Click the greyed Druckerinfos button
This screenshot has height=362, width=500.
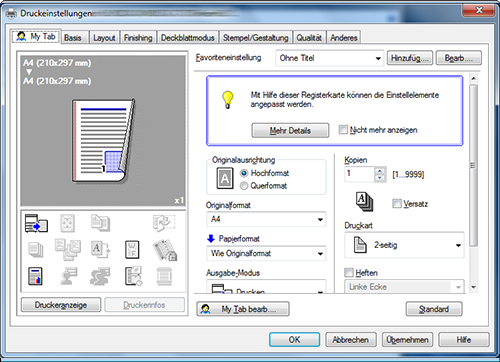pyautogui.click(x=144, y=305)
